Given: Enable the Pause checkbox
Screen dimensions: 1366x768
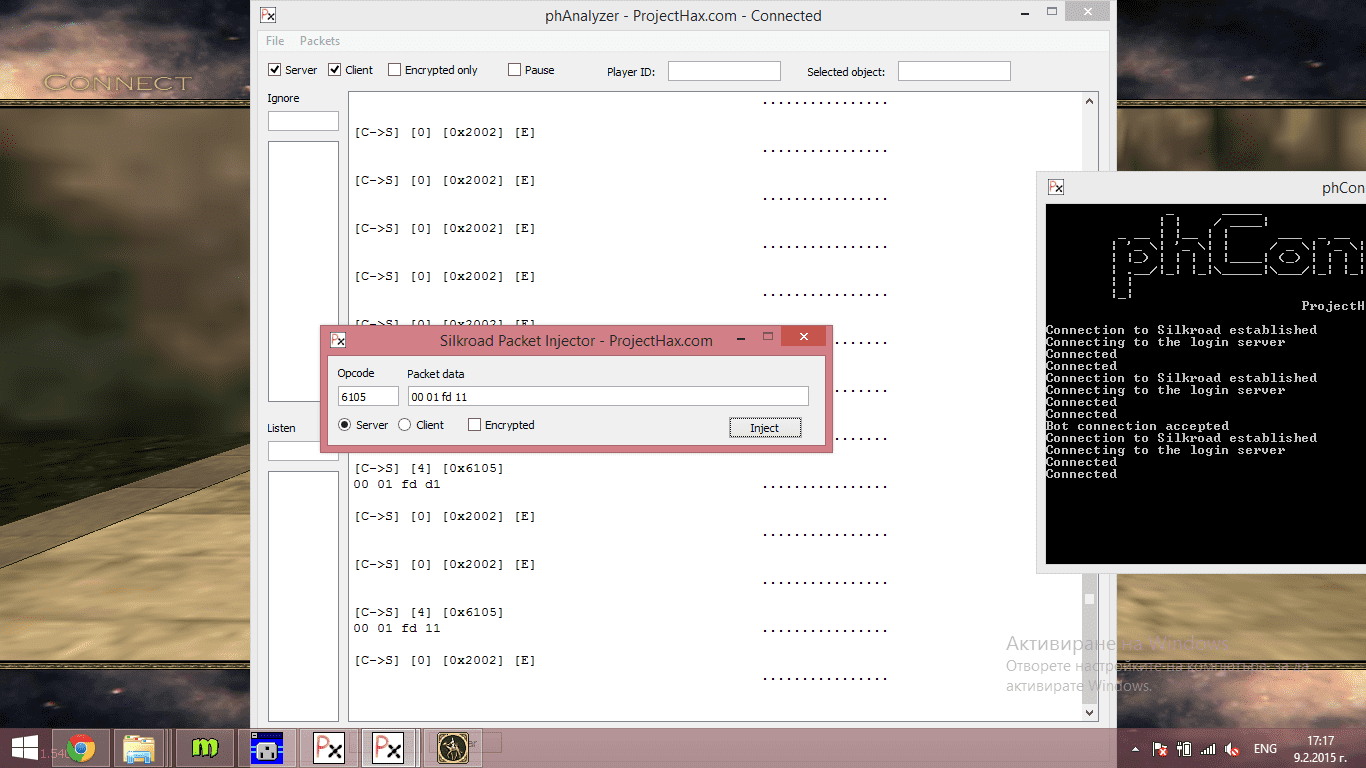Looking at the screenshot, I should [x=531, y=70].
